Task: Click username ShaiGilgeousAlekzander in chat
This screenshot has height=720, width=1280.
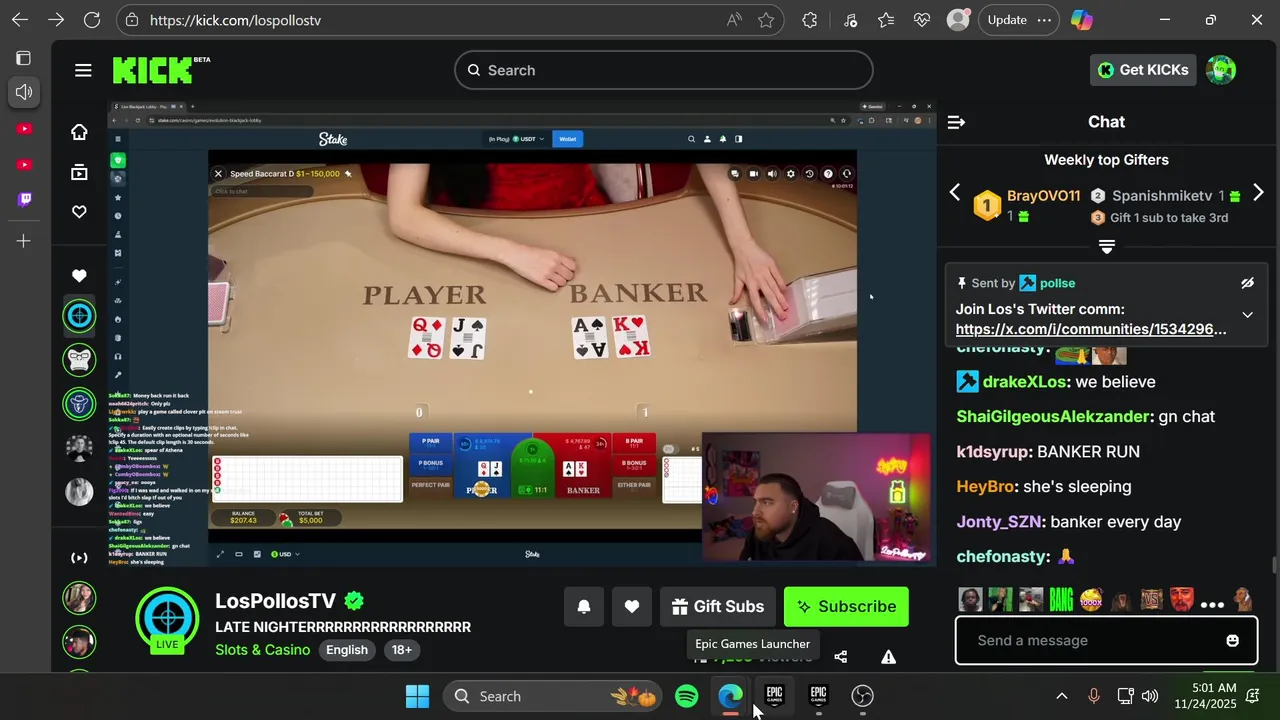Action: pos(1053,417)
